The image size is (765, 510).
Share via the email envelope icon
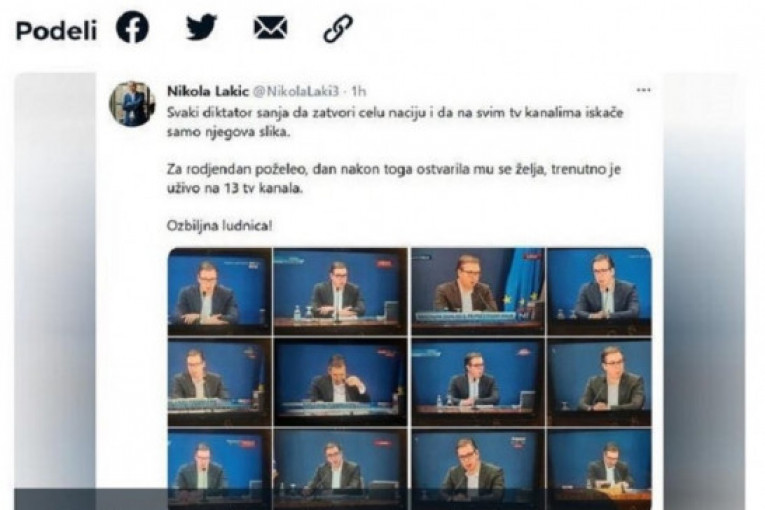point(270,27)
